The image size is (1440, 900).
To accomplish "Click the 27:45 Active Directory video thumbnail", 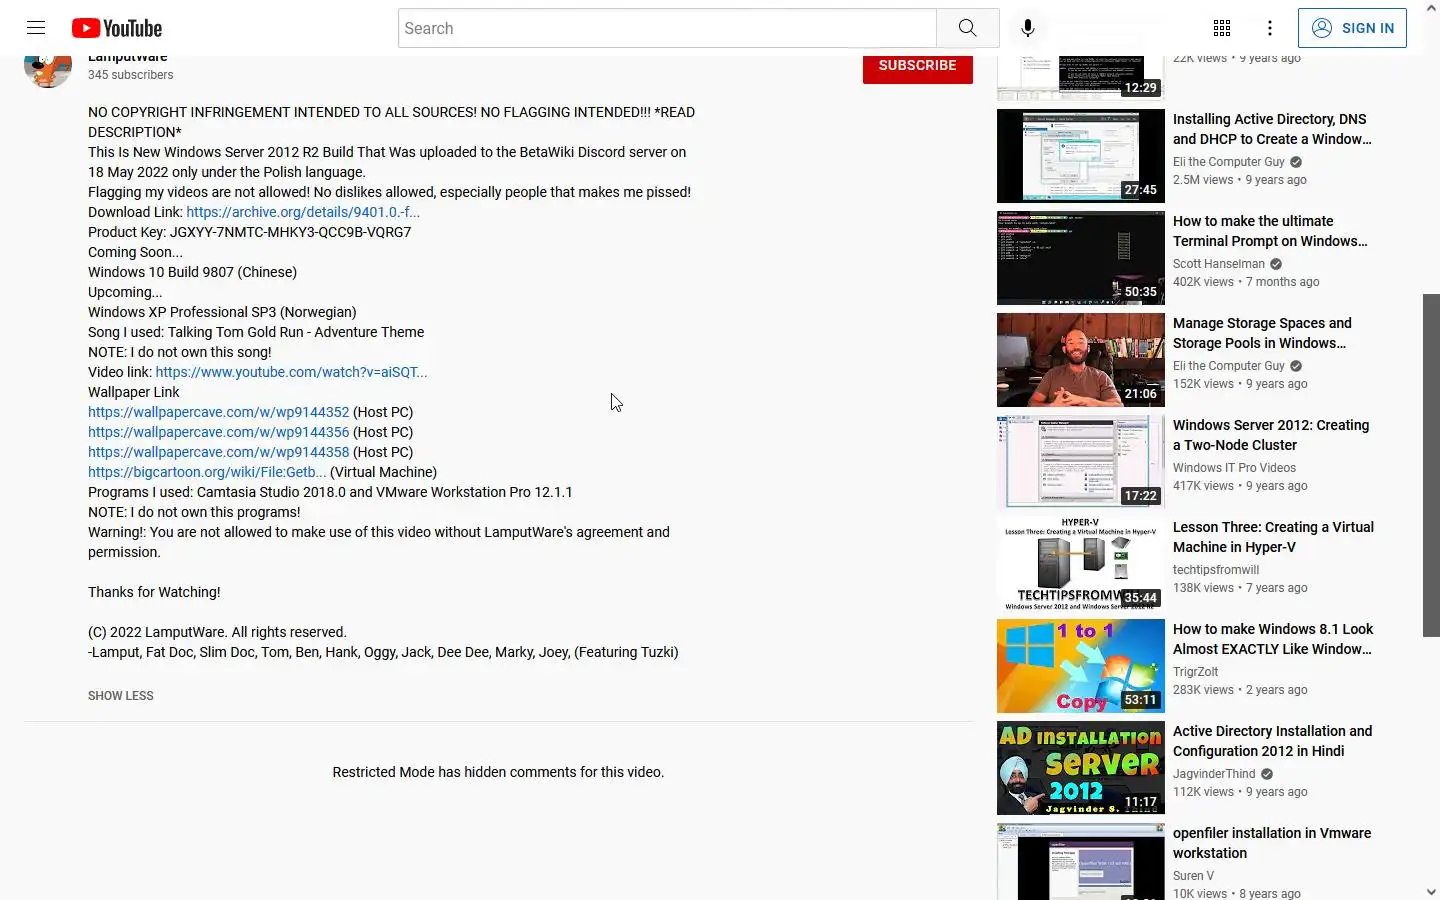I will [x=1081, y=156].
